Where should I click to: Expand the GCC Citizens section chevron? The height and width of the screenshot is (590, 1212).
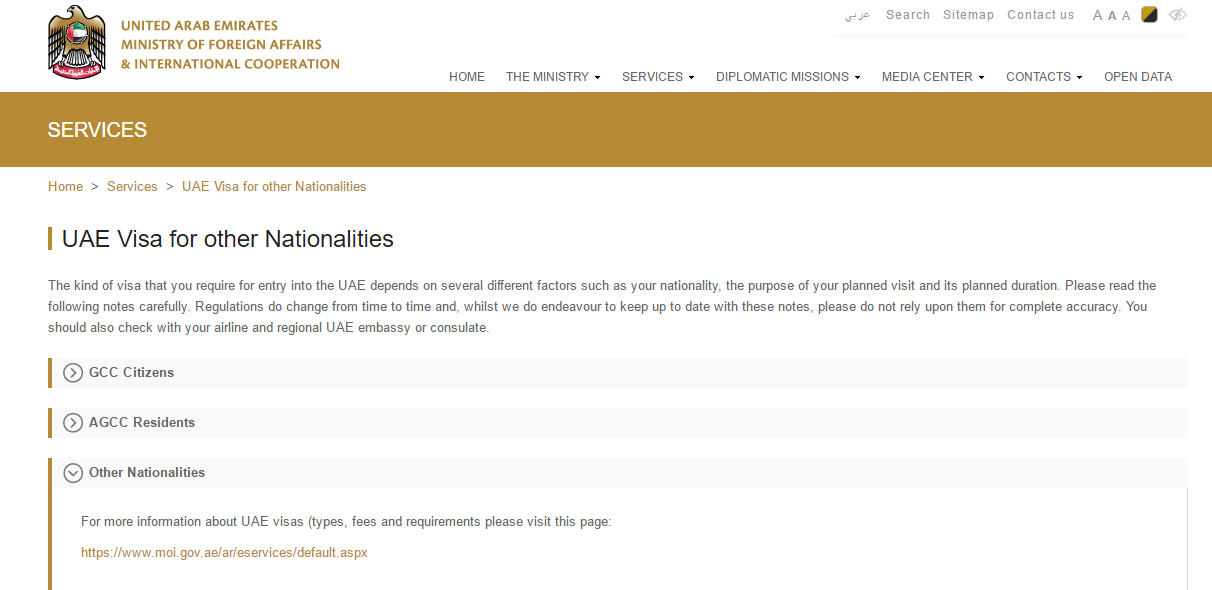tap(73, 373)
